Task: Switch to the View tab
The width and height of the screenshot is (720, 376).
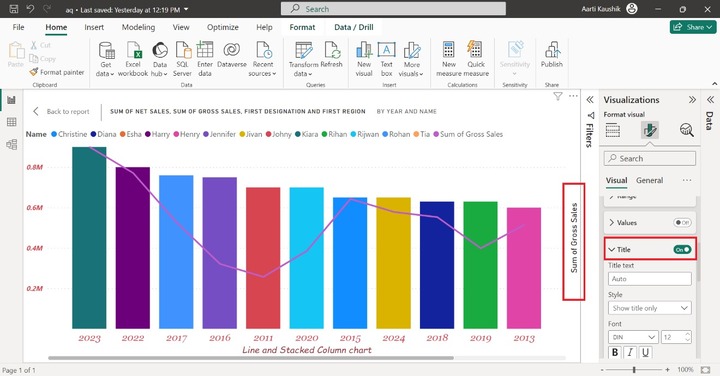Action: 181,27
